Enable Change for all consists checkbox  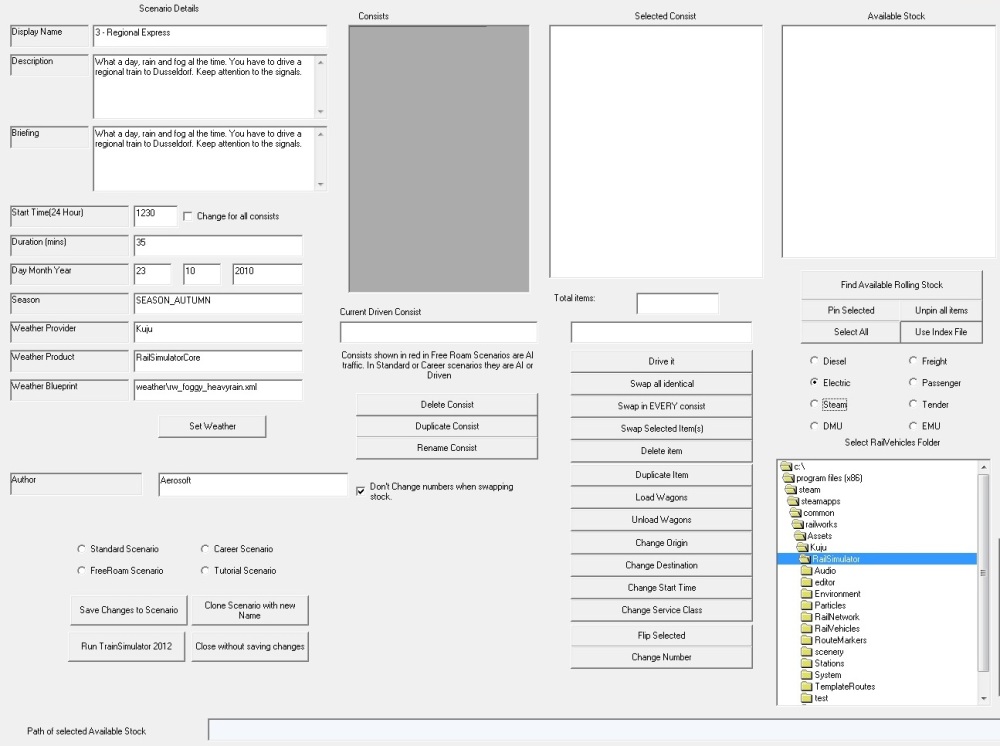[x=187, y=216]
